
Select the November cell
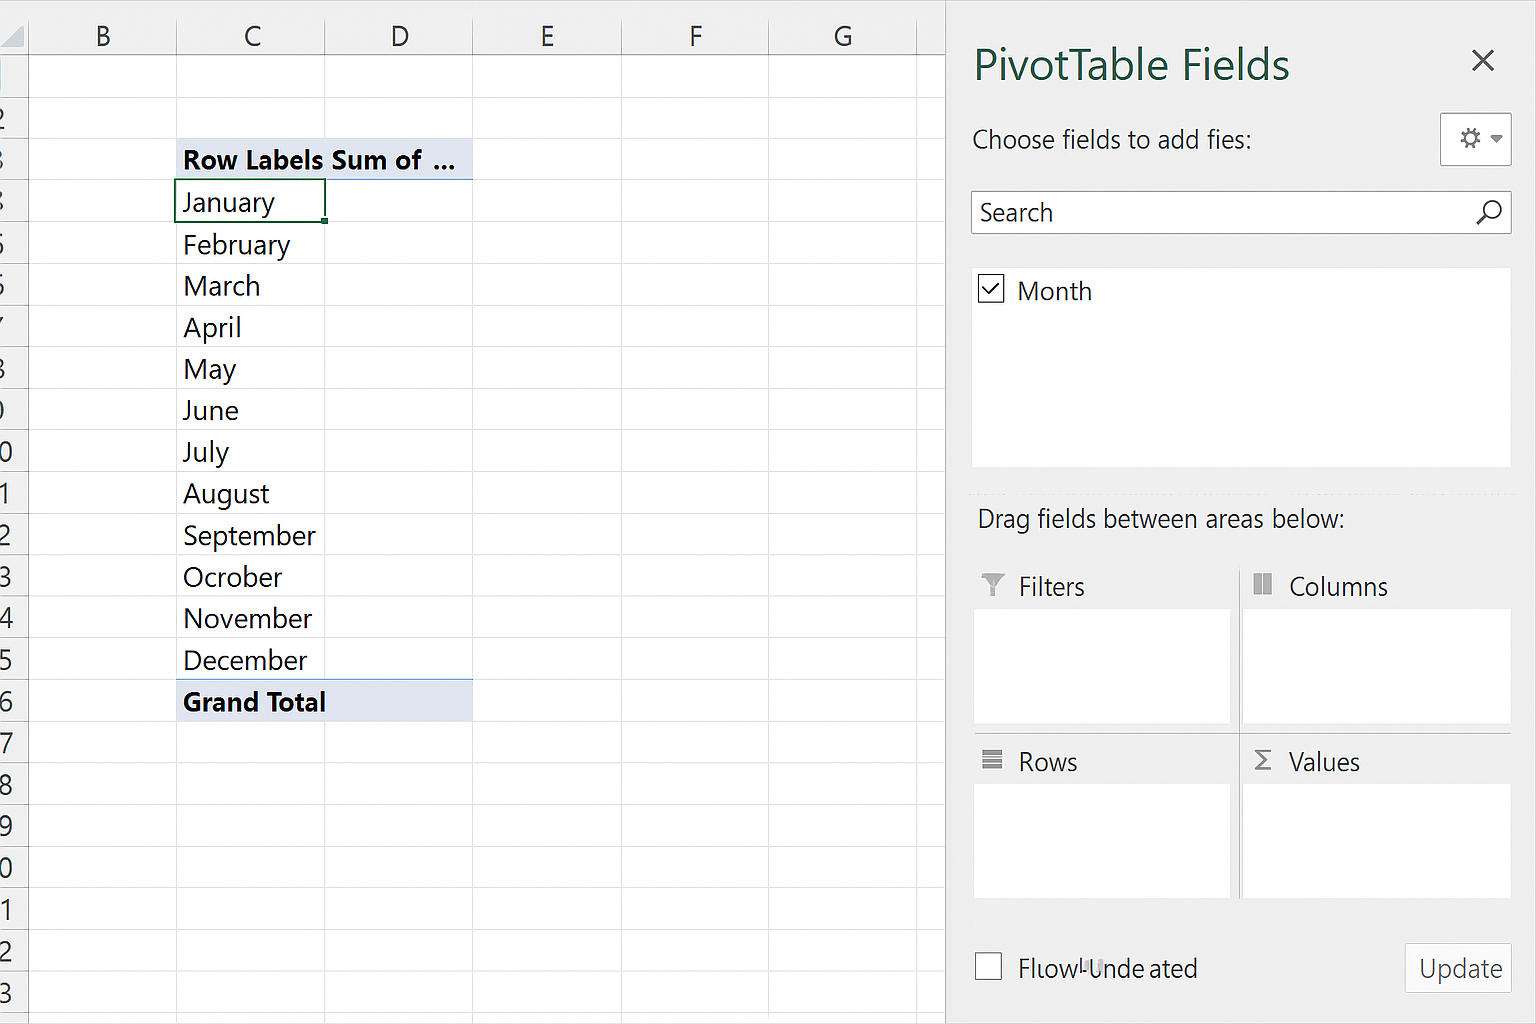(x=251, y=618)
